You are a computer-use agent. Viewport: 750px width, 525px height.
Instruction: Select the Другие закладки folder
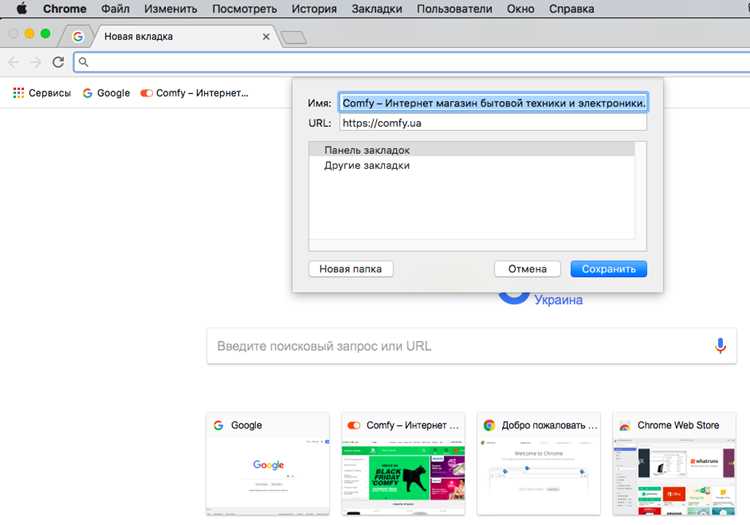[x=472, y=165]
